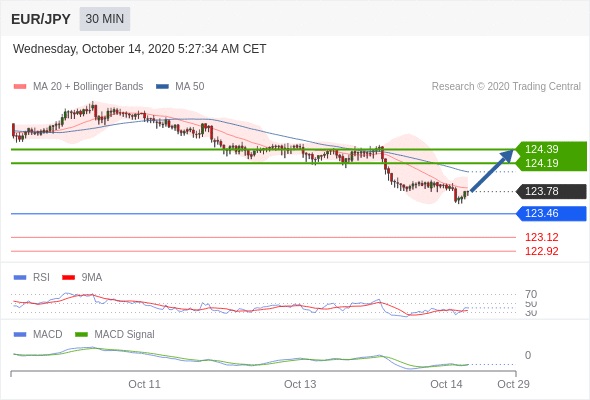Click the red 9MA legend swatch
590x400 pixels.
pos(68,278)
